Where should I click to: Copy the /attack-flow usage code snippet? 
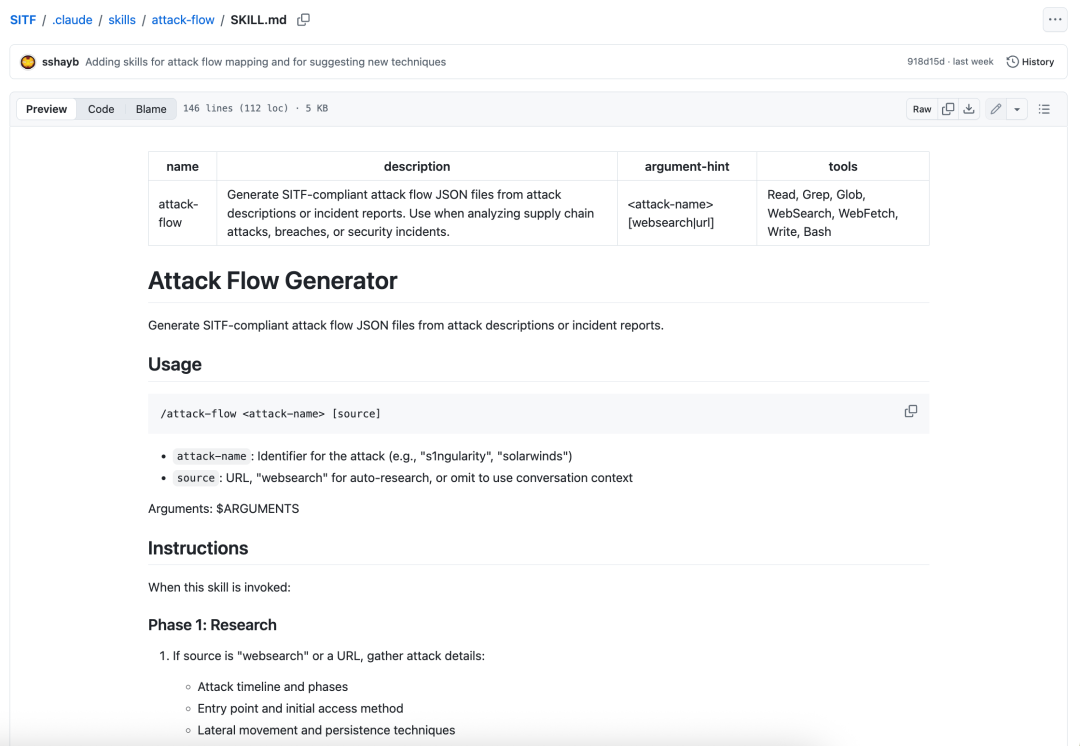coord(910,411)
